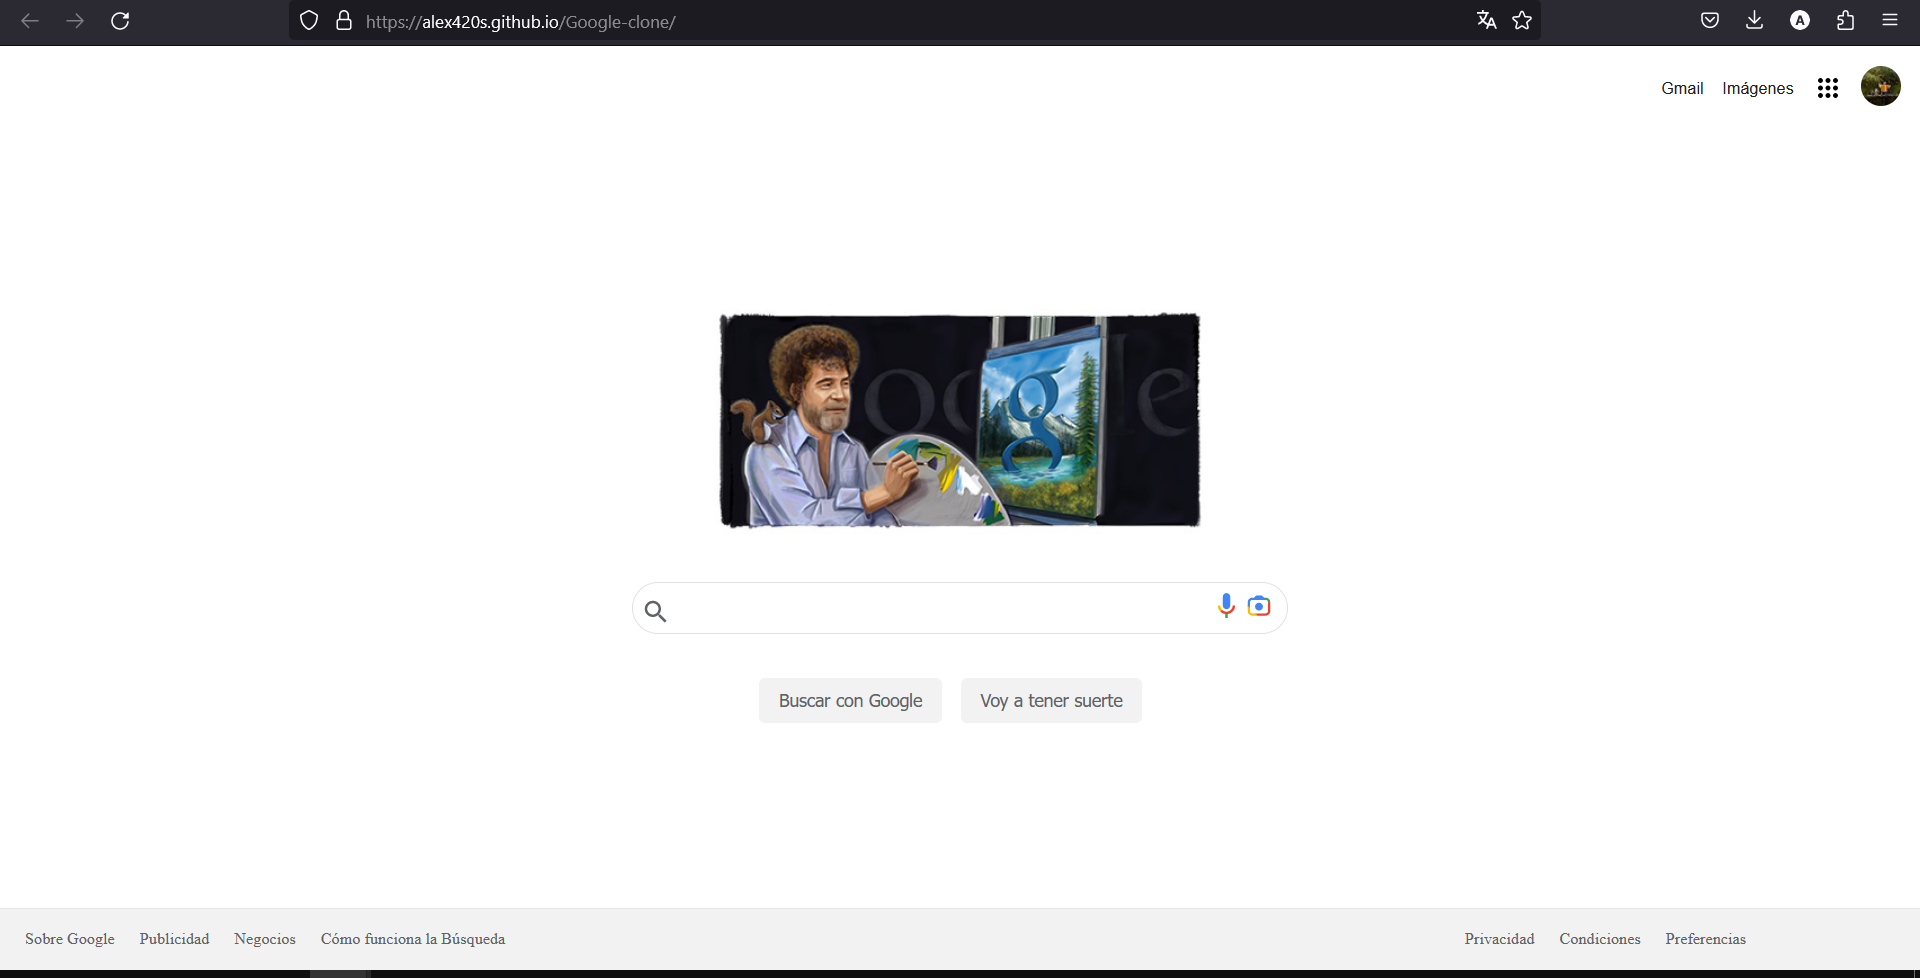Open the extensions puzzle icon

[x=1845, y=20]
